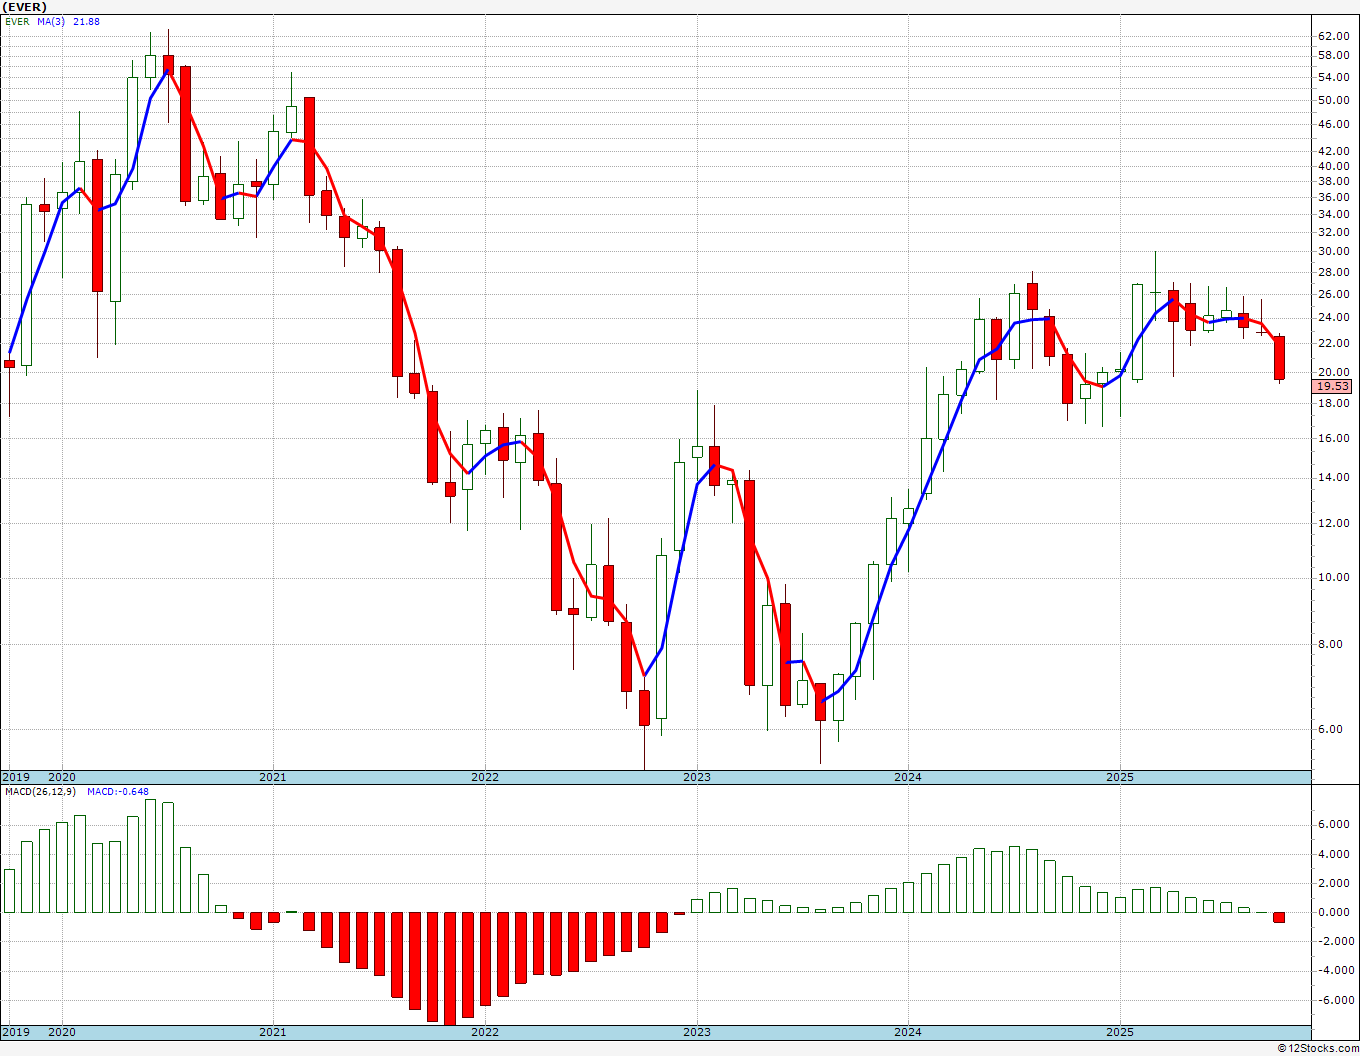Image resolution: width=1360 pixels, height=1056 pixels.
Task: Select the latest red MACD histogram bar
Action: [x=1279, y=917]
